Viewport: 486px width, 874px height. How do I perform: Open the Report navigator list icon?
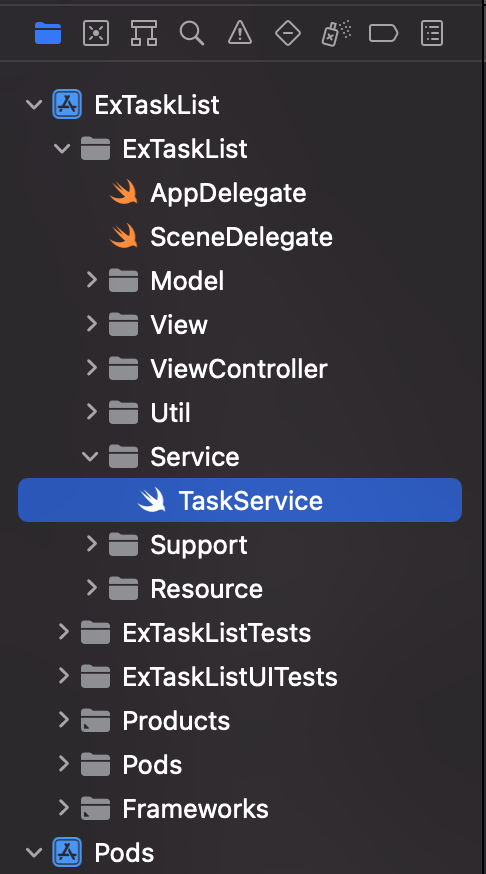[432, 33]
